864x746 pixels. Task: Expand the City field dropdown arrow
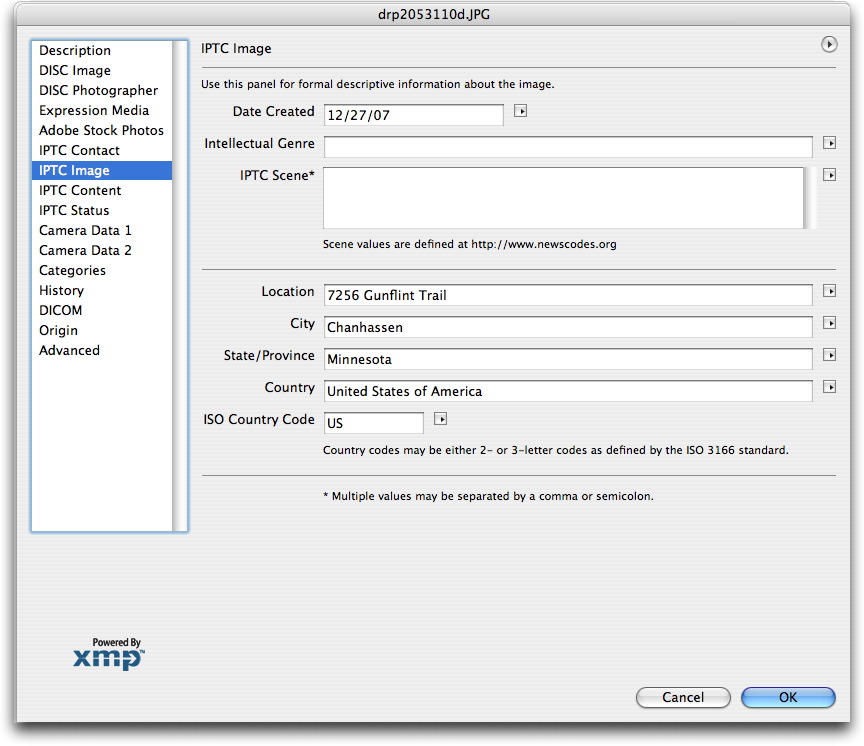coord(829,324)
